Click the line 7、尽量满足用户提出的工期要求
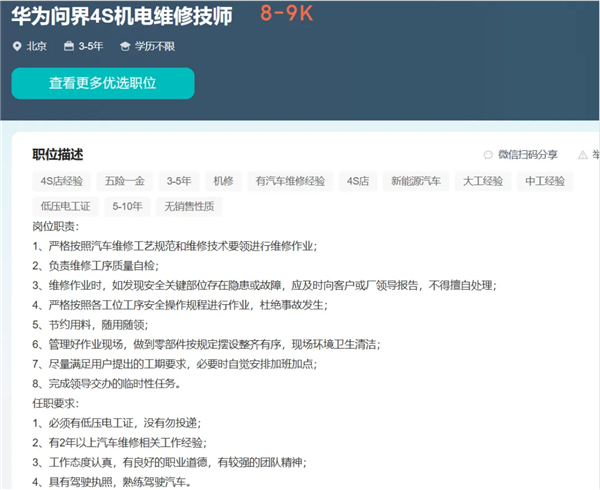The image size is (600, 490). click(x=175, y=364)
